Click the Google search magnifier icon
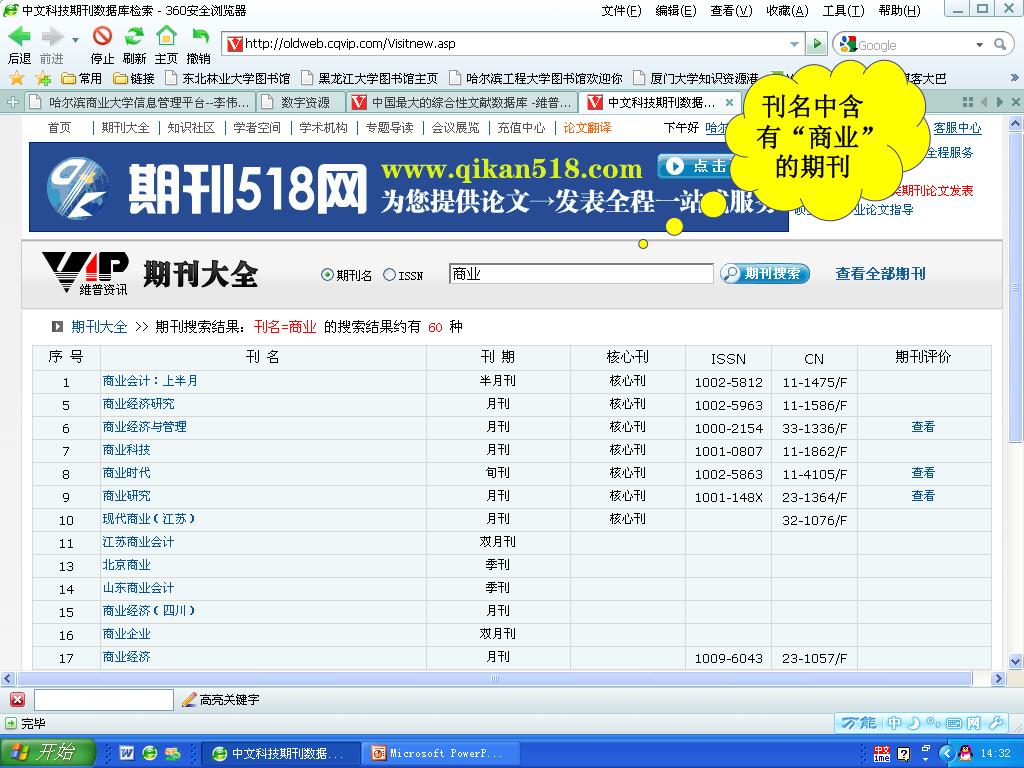This screenshot has width=1024, height=768. (1000, 44)
